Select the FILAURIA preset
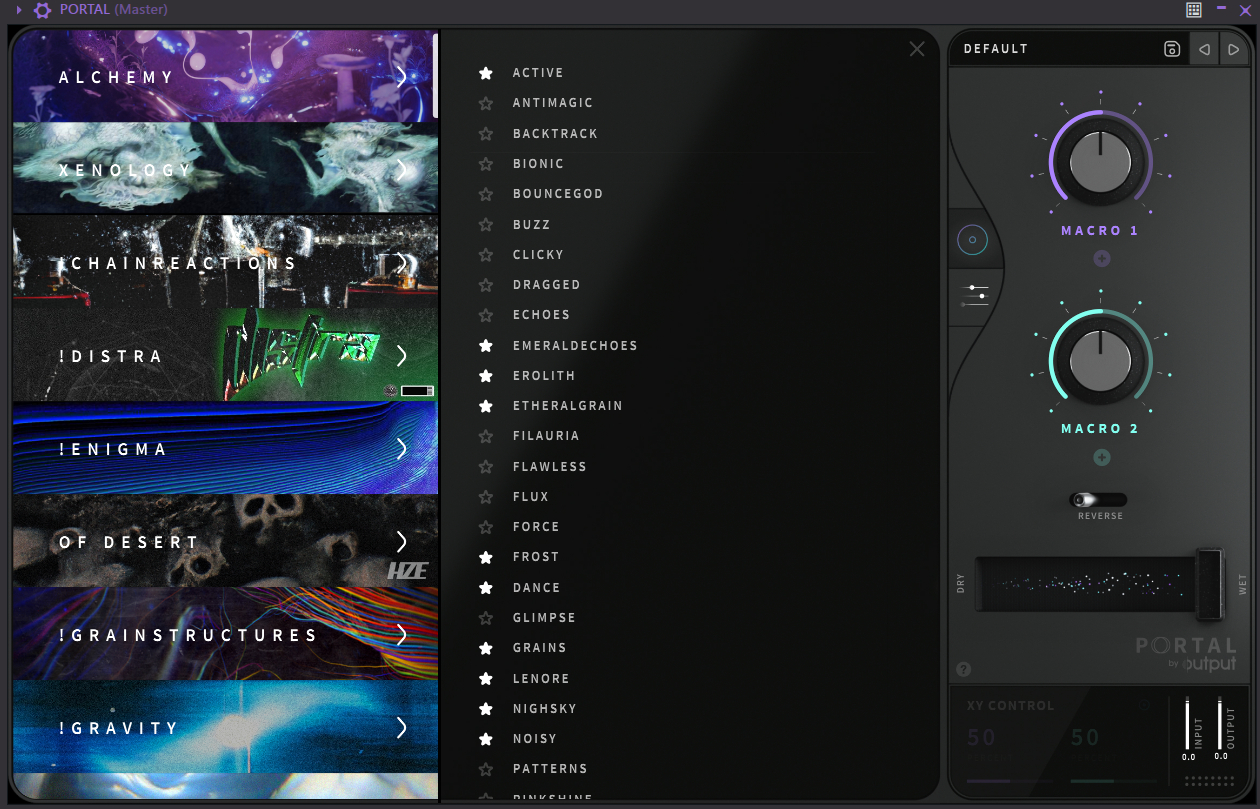The image size is (1260, 809). 546,435
